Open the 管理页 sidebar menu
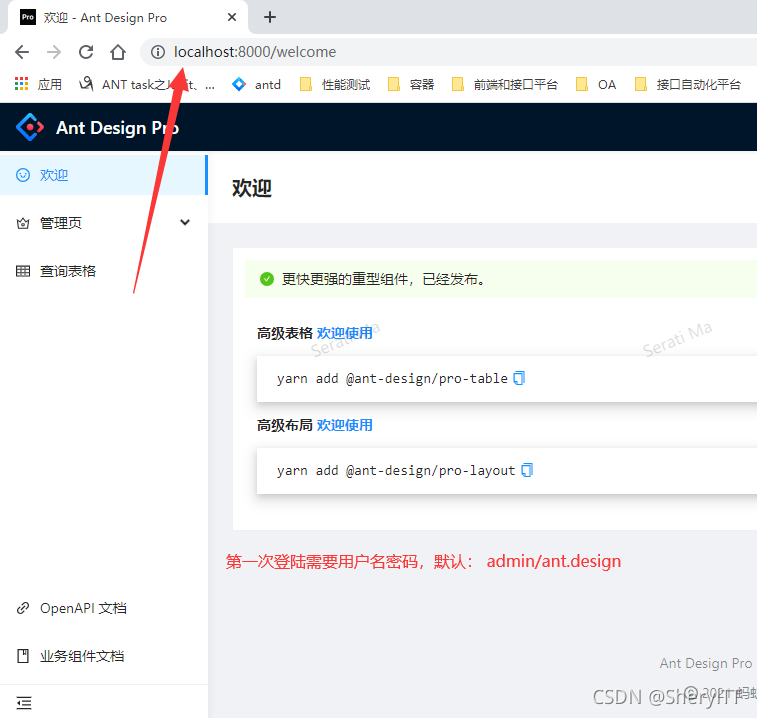757x718 pixels. pyautogui.click(x=103, y=223)
